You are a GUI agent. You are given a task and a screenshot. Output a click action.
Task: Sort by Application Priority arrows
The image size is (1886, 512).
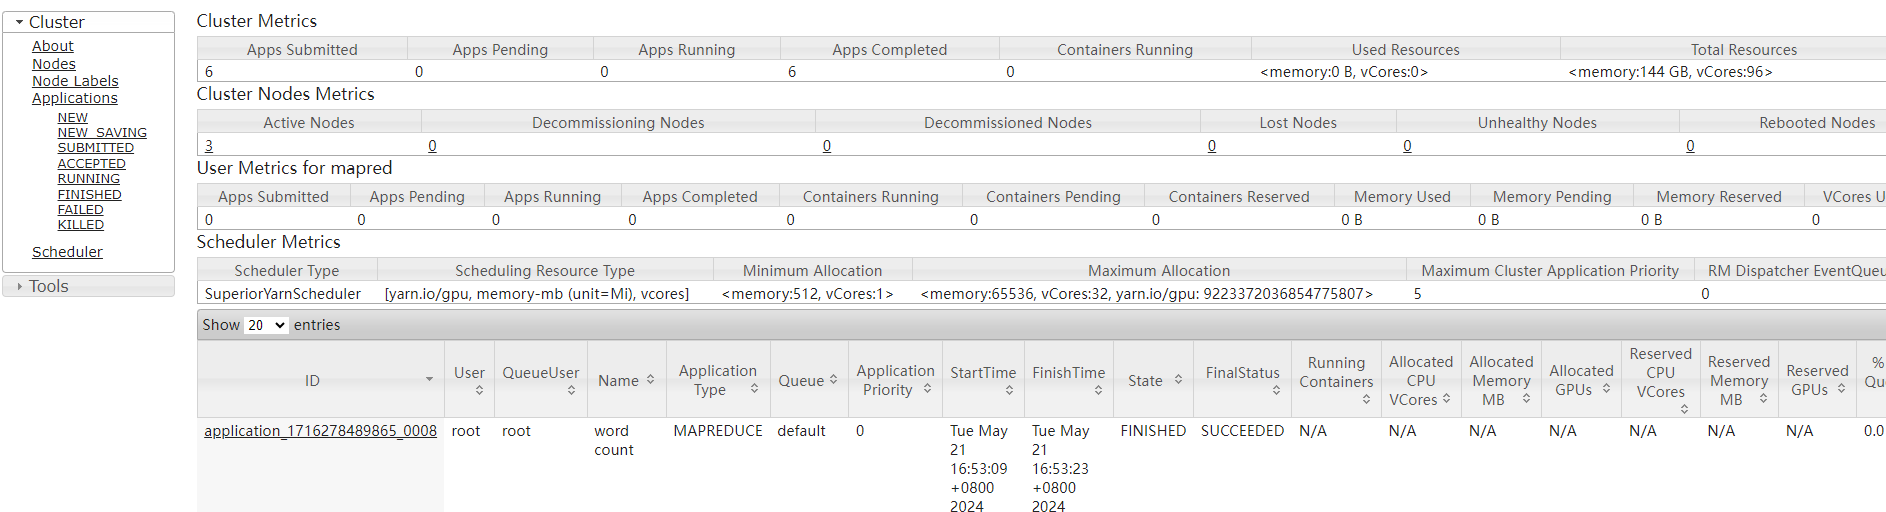927,389
